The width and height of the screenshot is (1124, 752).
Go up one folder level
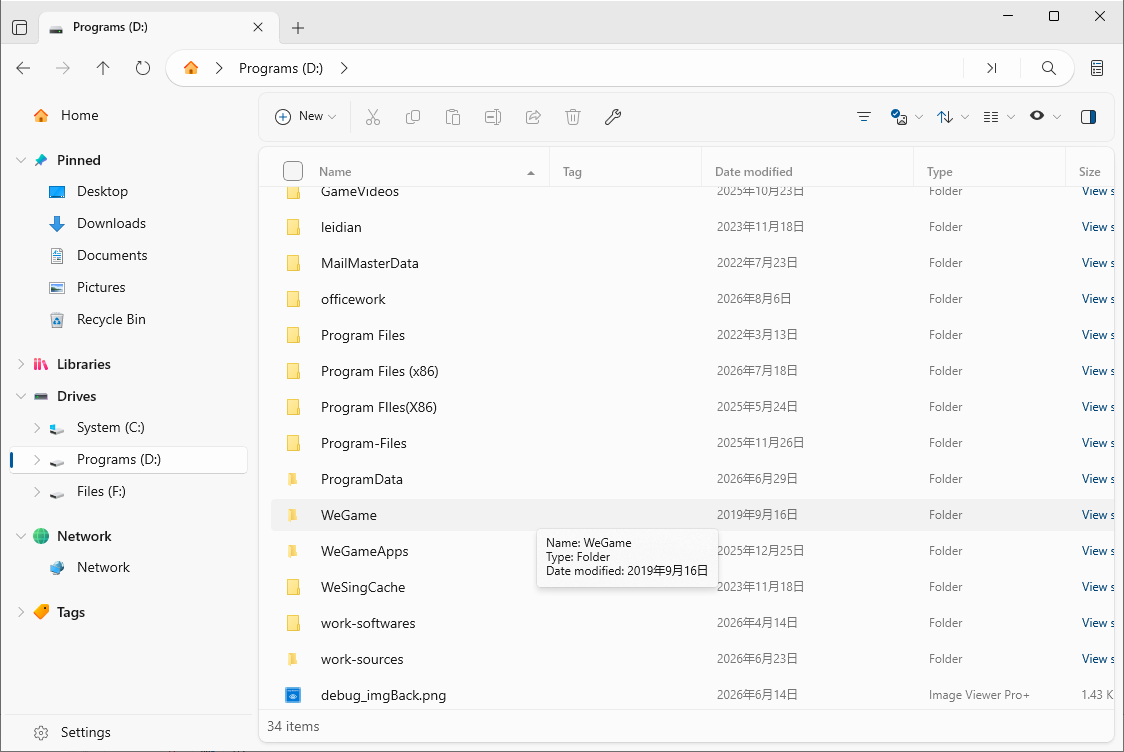click(x=103, y=68)
